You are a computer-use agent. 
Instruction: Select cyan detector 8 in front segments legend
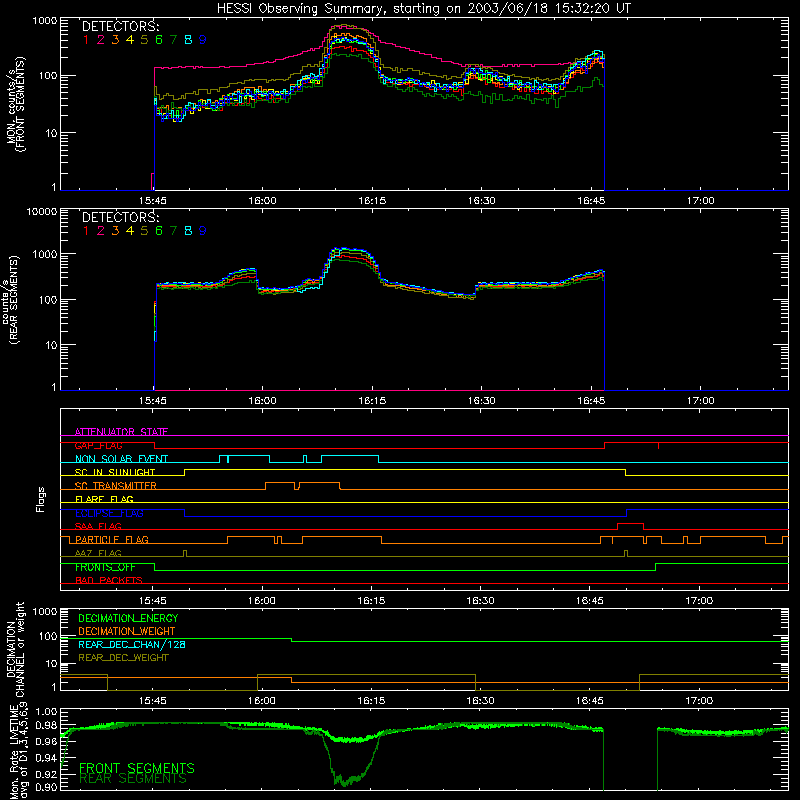188,40
